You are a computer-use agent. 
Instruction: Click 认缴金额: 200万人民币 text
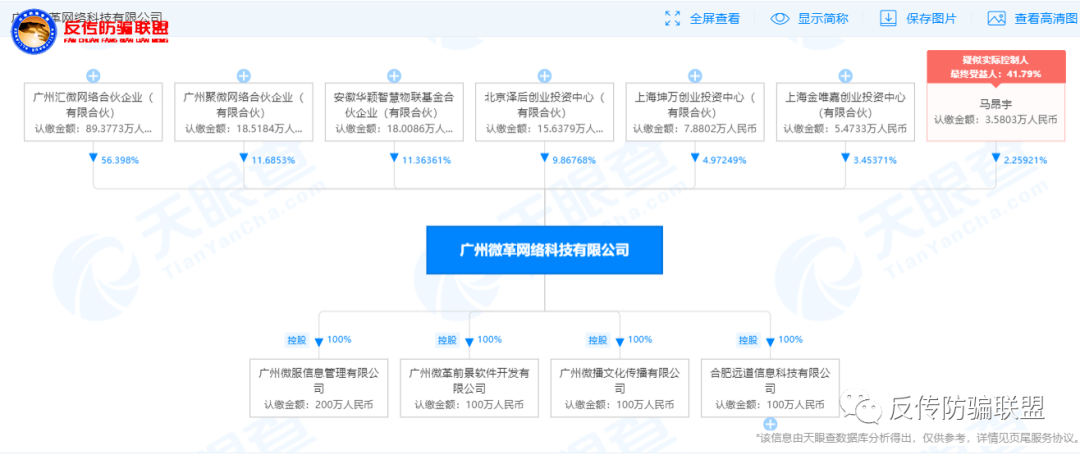(x=319, y=405)
